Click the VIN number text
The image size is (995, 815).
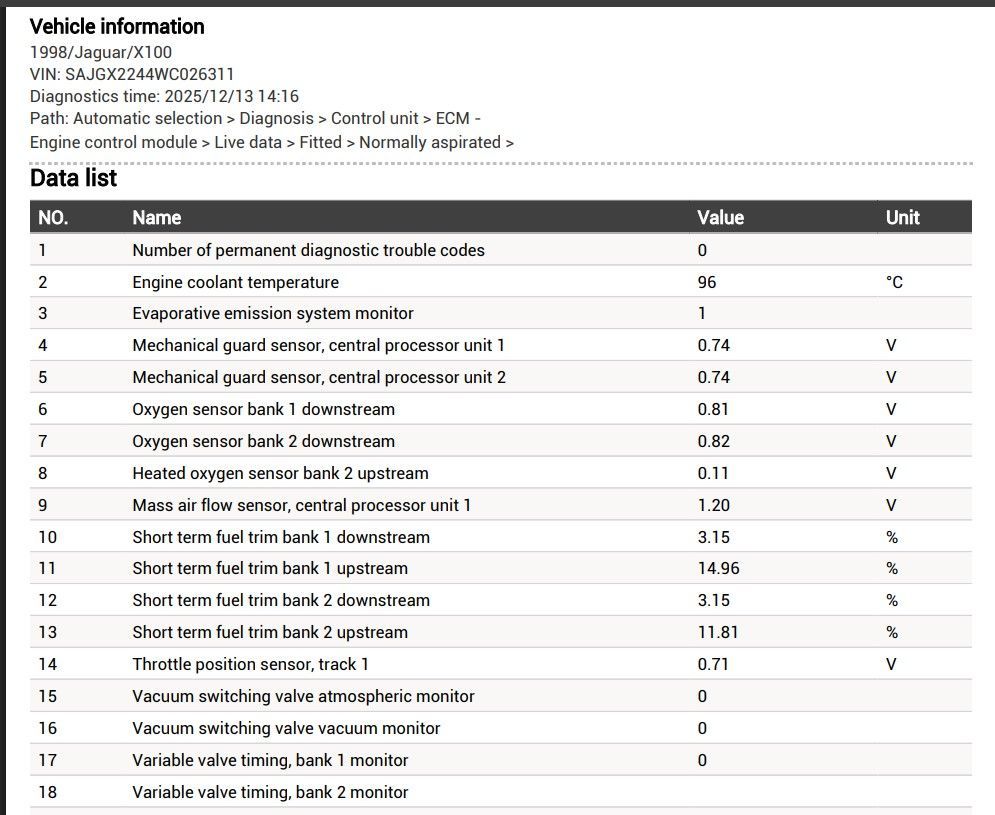[x=132, y=74]
